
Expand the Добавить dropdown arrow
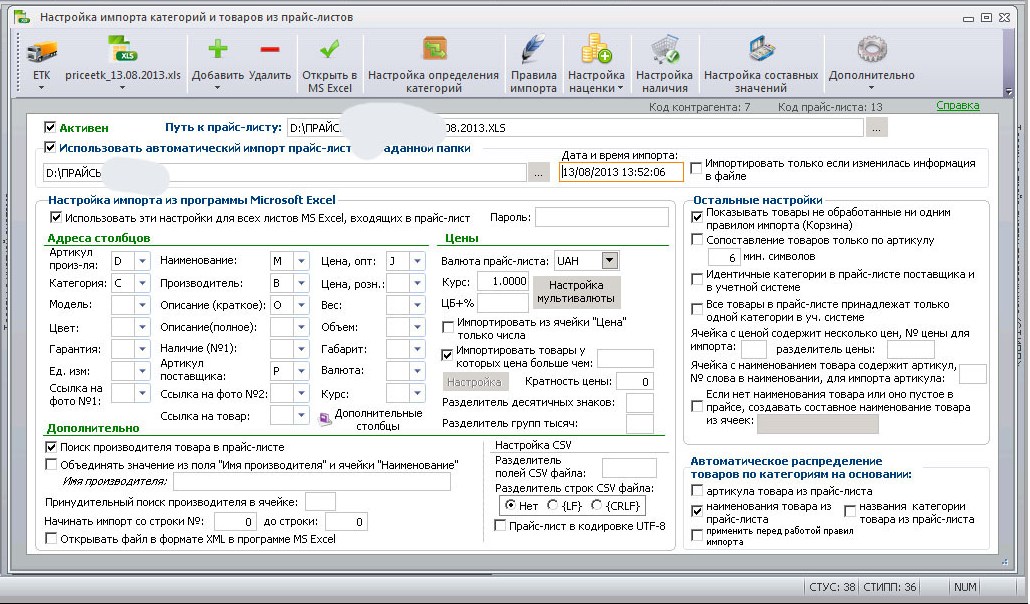(217, 87)
